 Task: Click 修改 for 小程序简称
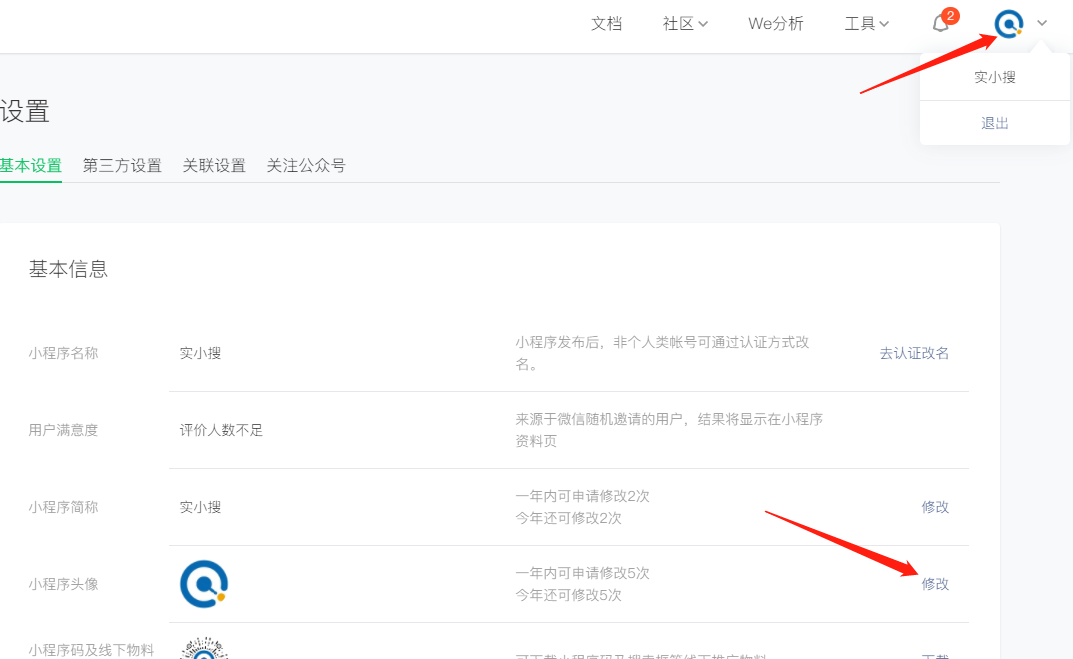(x=935, y=507)
